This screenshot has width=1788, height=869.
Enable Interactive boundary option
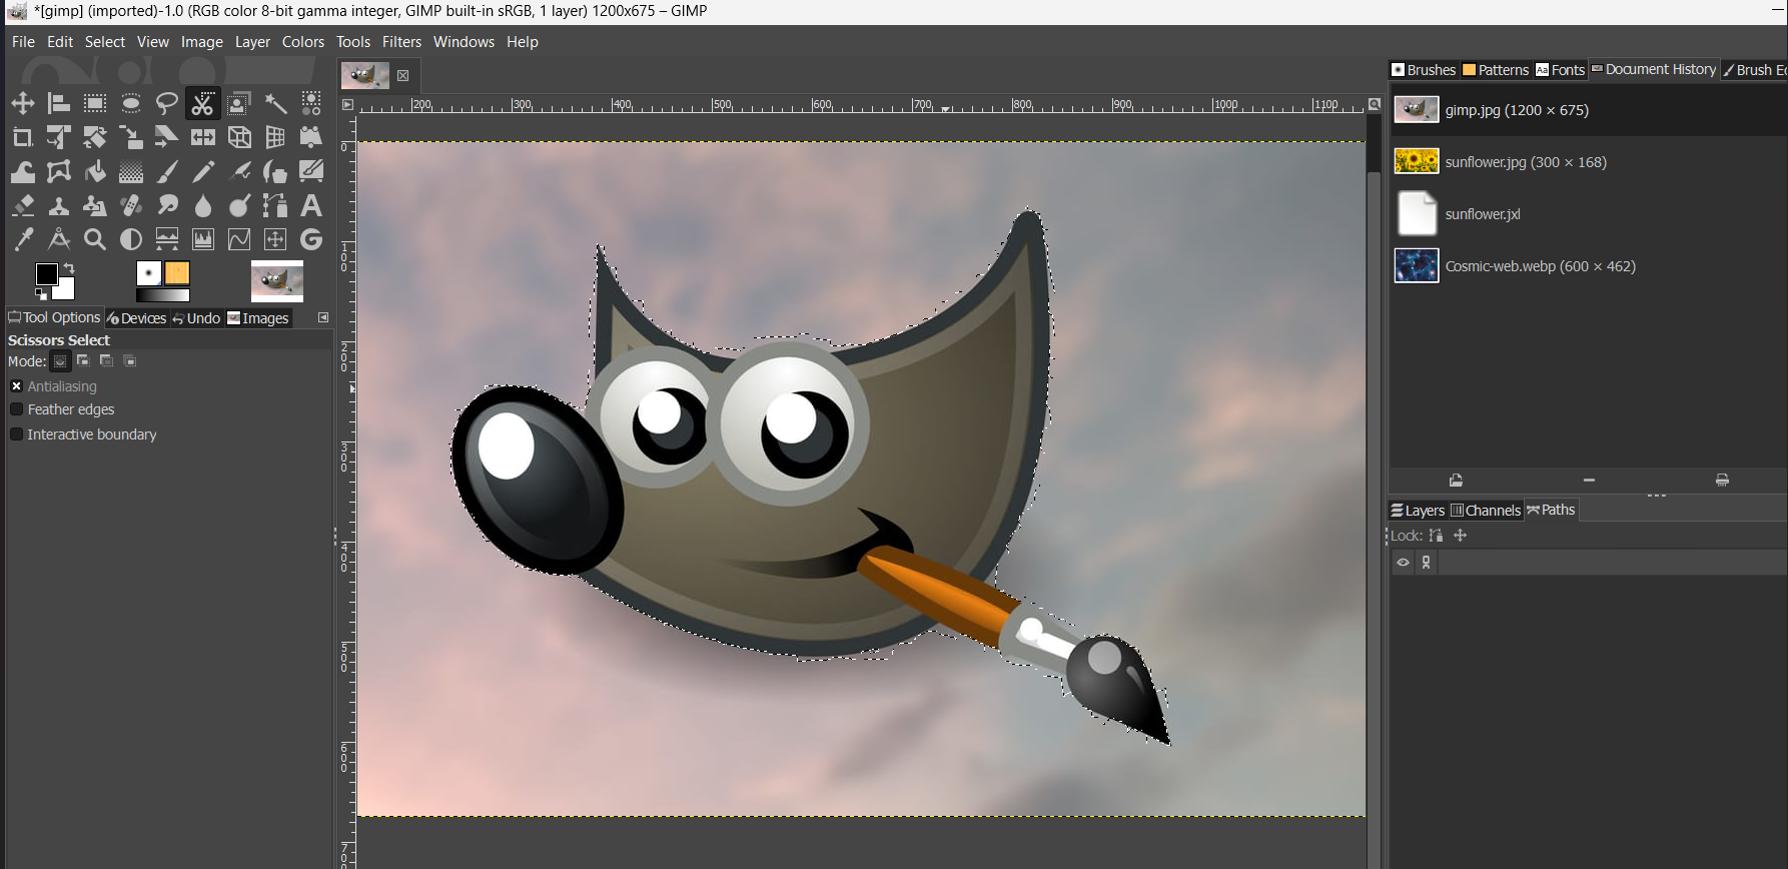(16, 434)
